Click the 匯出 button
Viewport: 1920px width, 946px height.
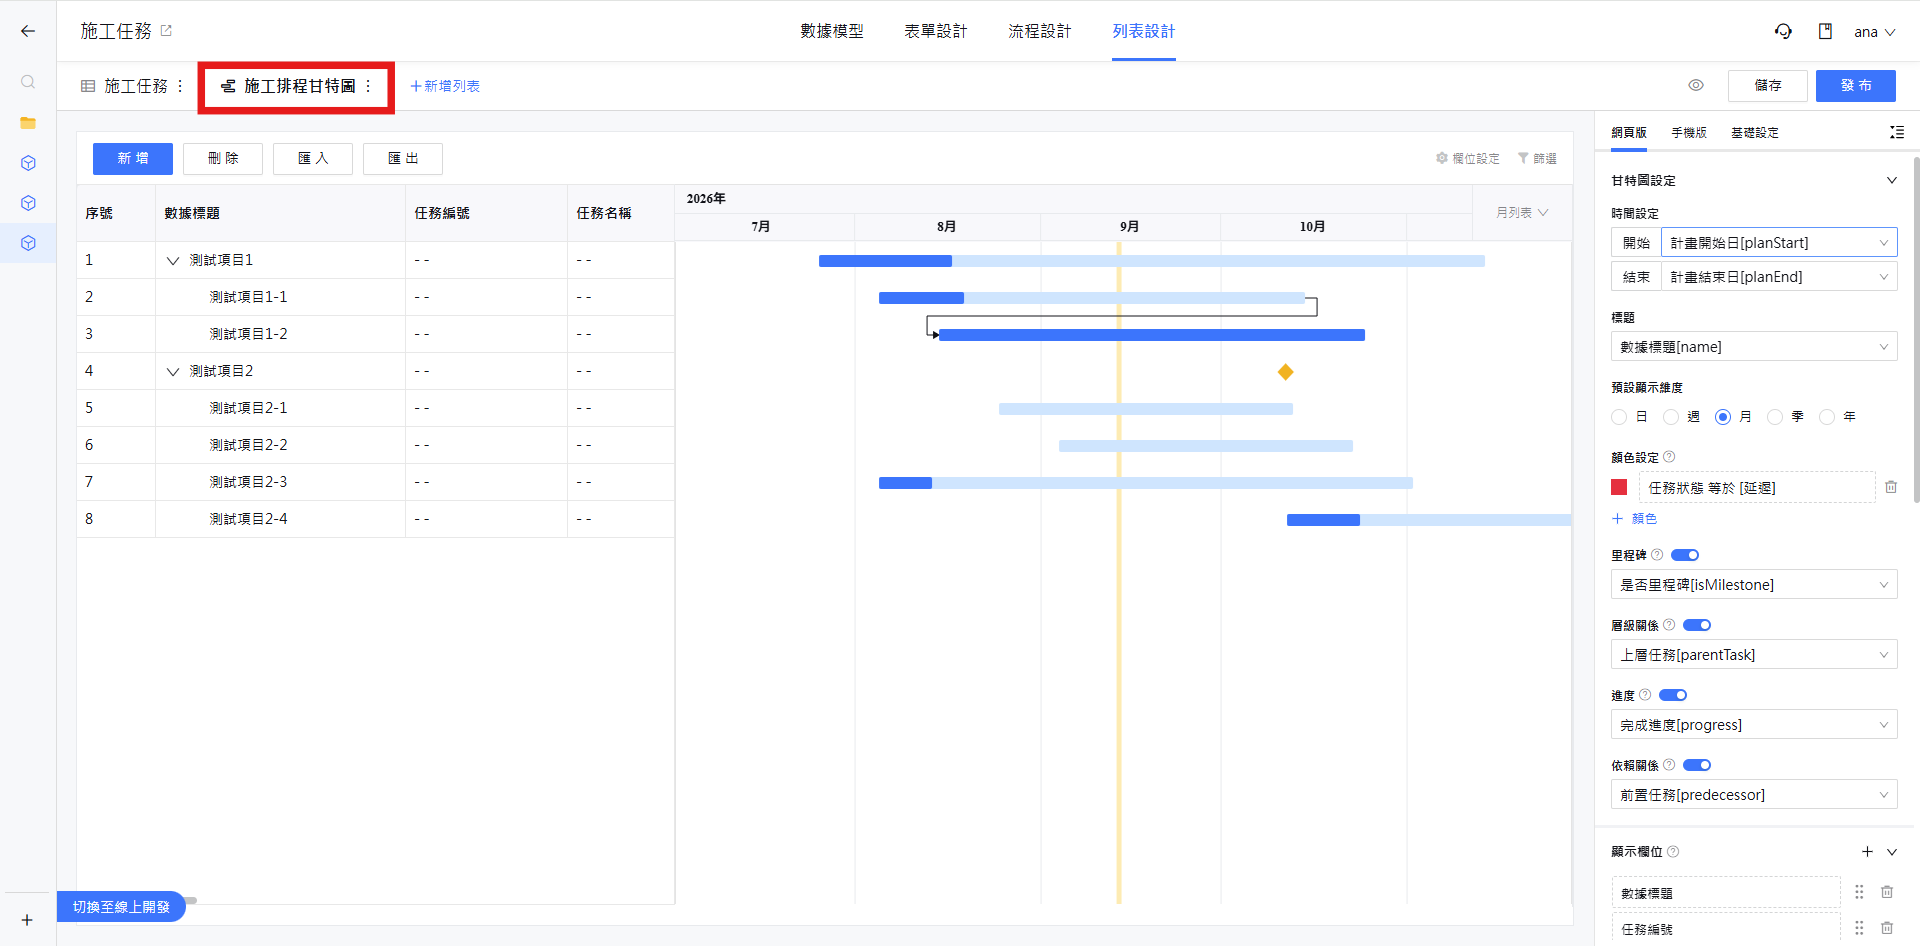(403, 158)
